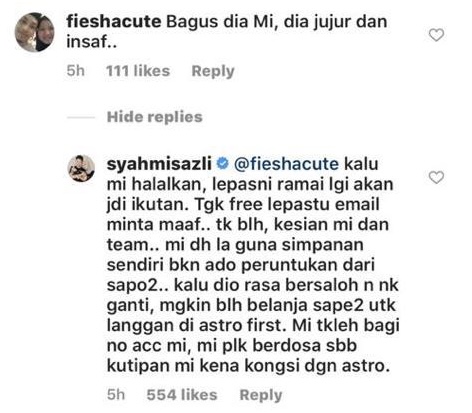Click the dash line beside Hide replies
The height and width of the screenshot is (413, 472).
[x=81, y=117]
